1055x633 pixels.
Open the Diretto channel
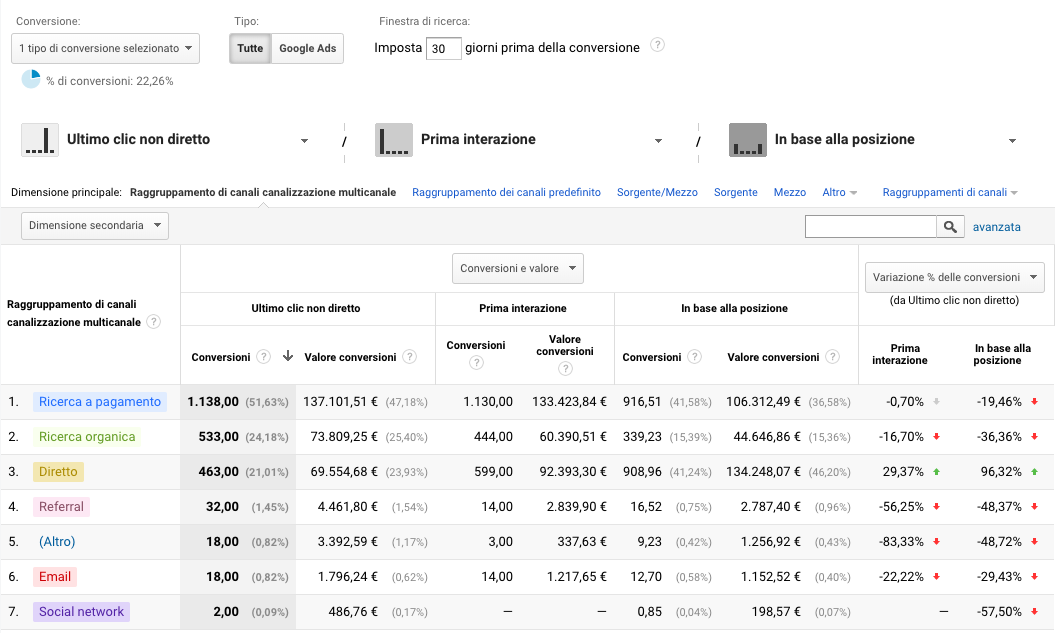click(58, 472)
